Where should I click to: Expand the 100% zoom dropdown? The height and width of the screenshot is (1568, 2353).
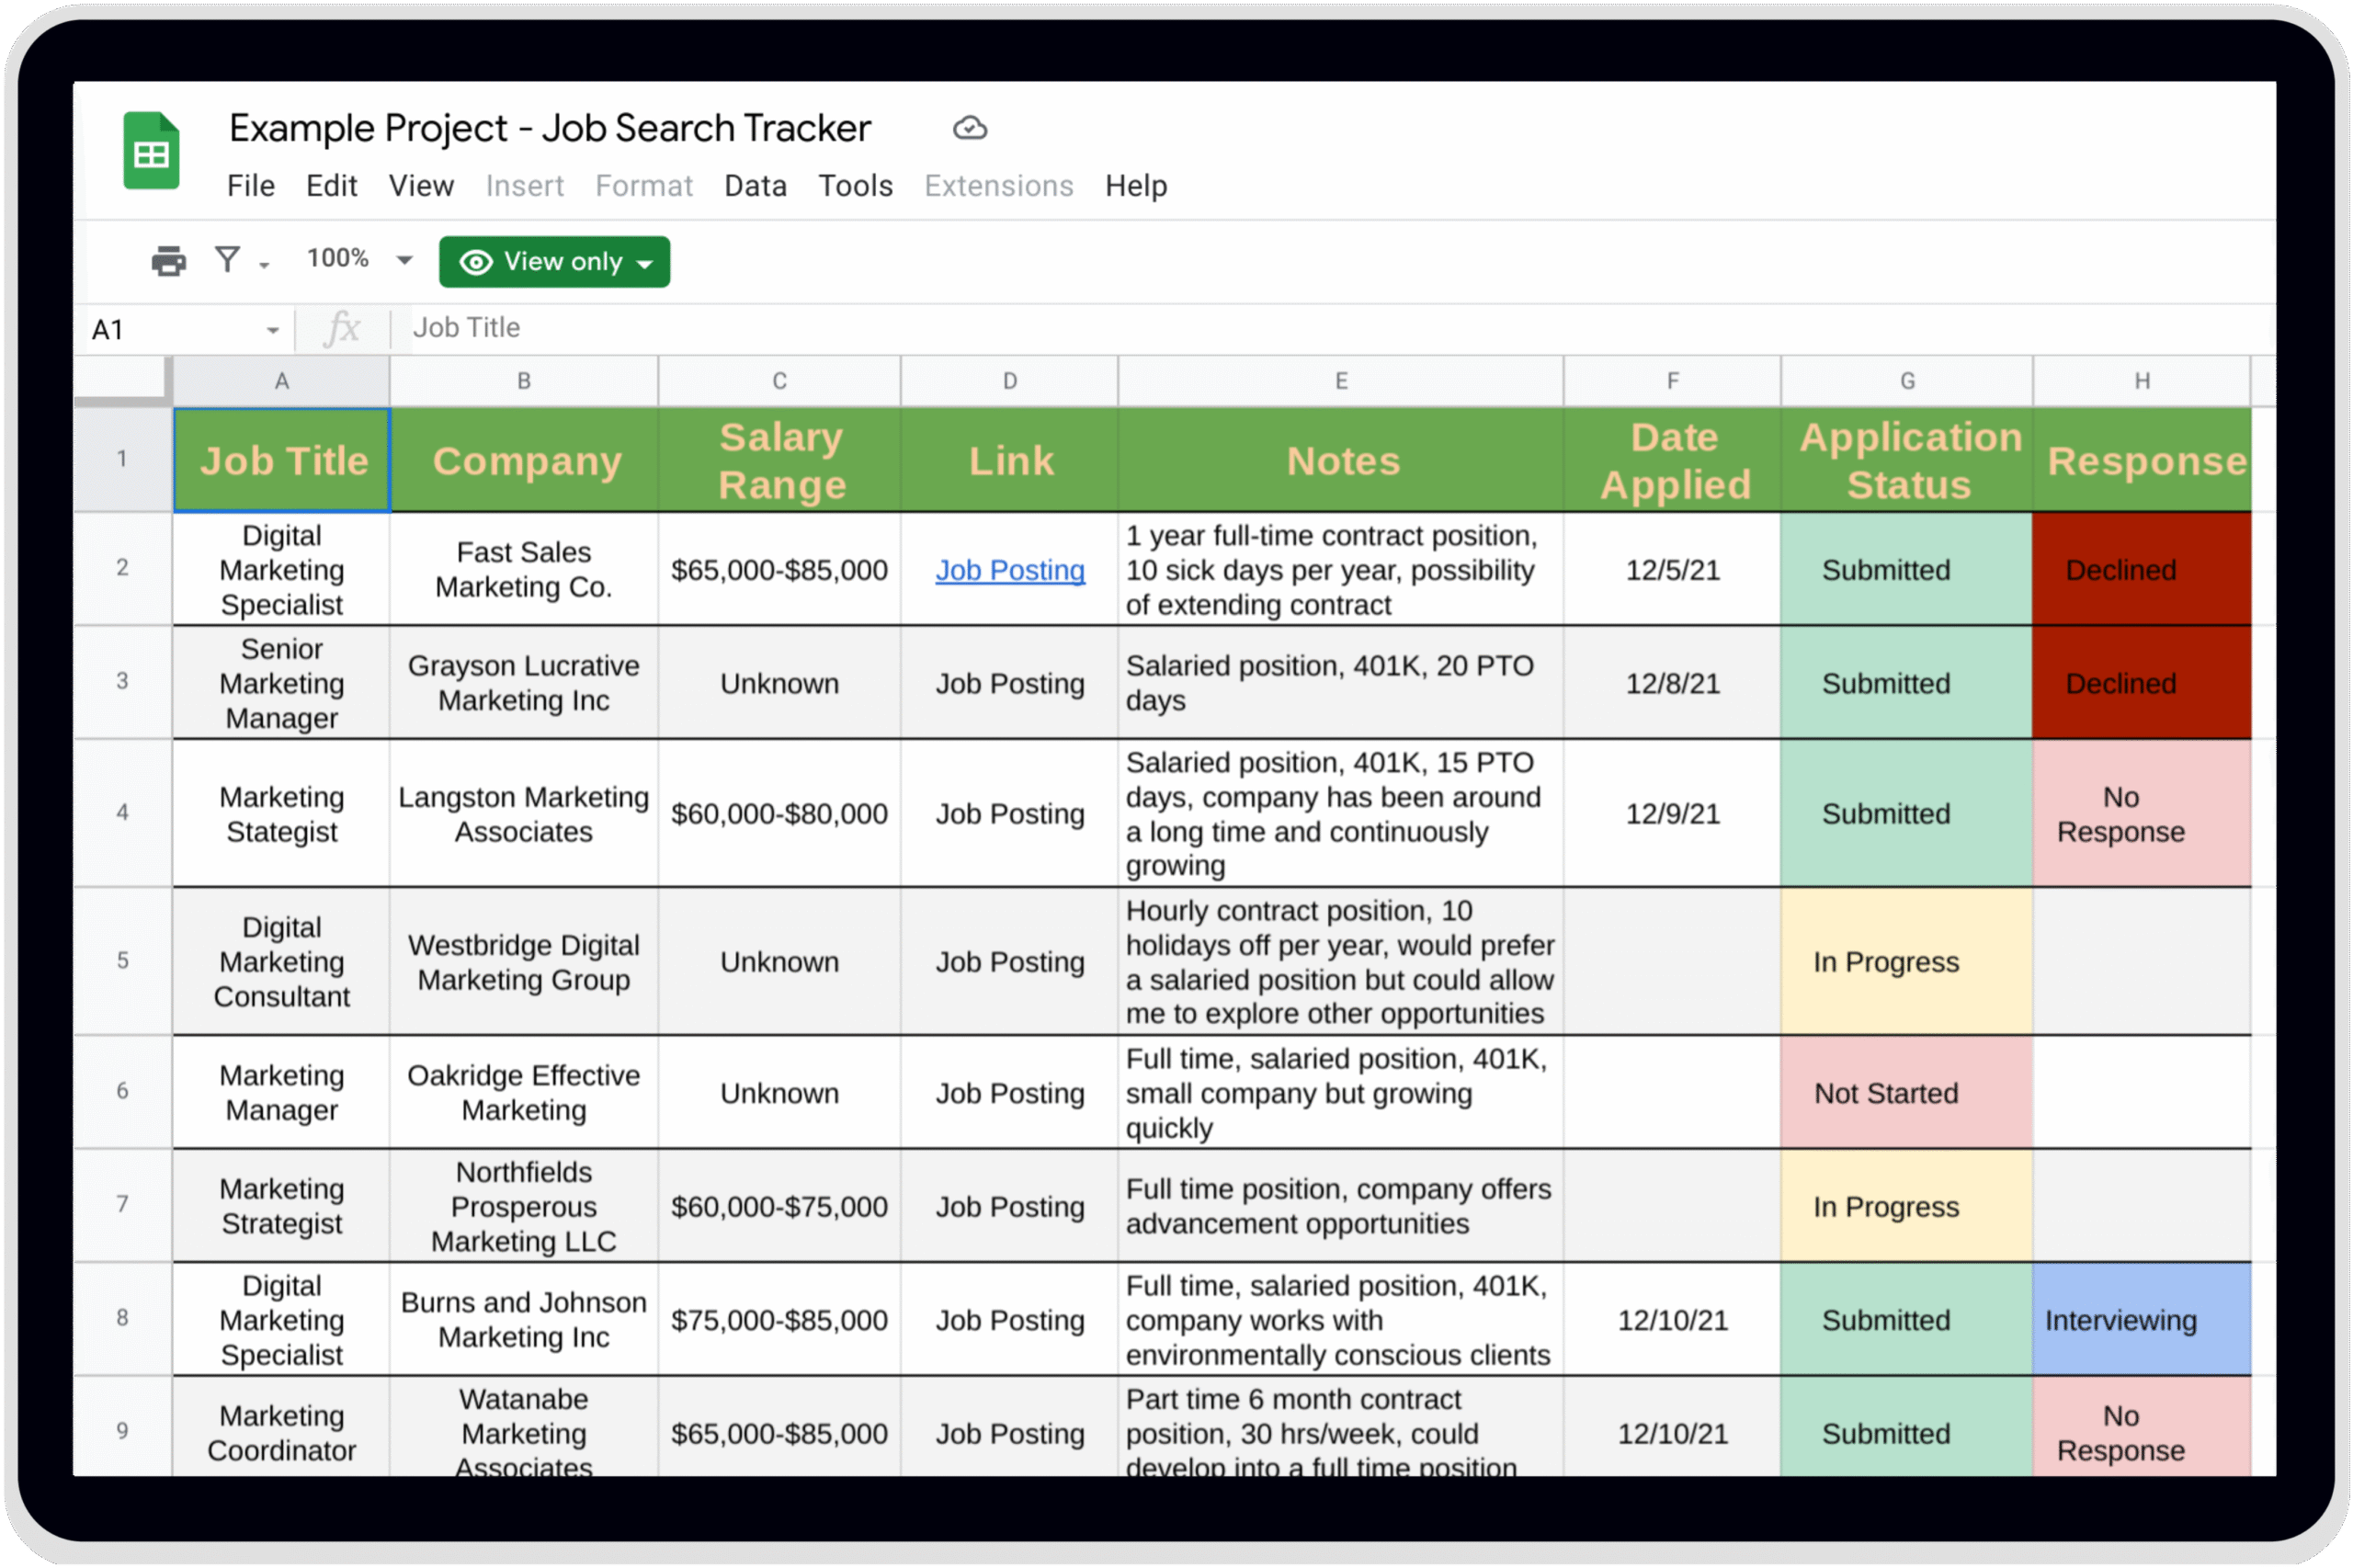click(x=404, y=261)
